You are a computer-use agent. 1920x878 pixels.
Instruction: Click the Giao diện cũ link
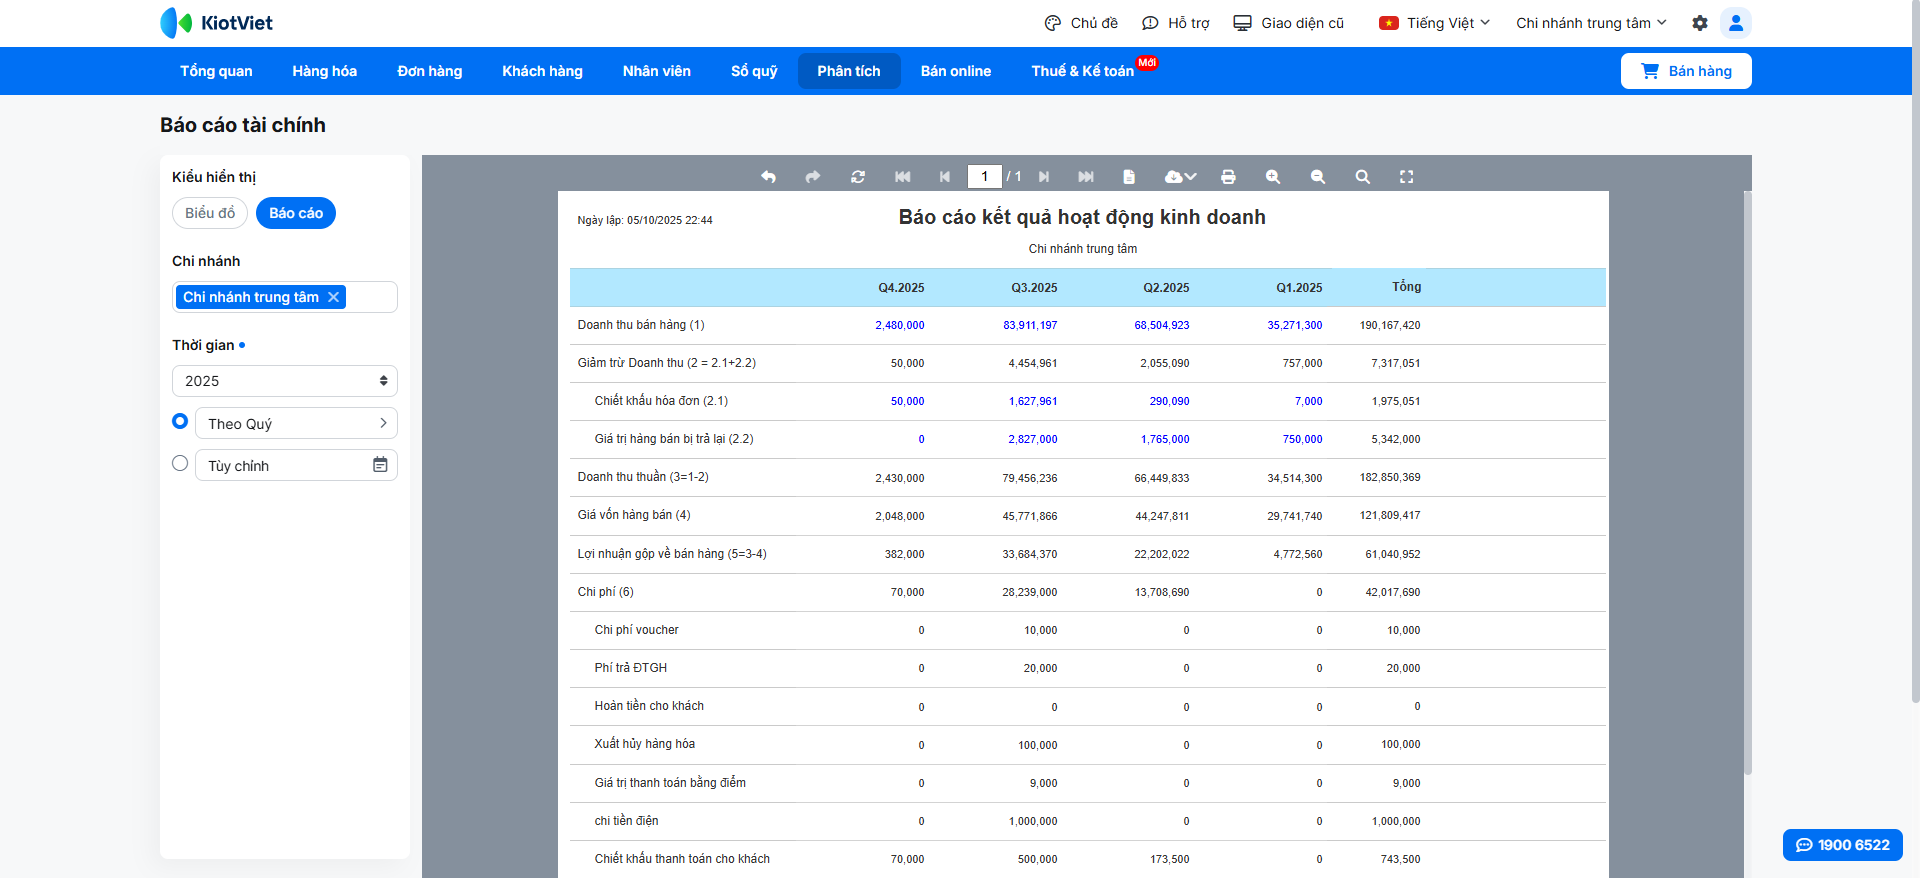click(1289, 23)
